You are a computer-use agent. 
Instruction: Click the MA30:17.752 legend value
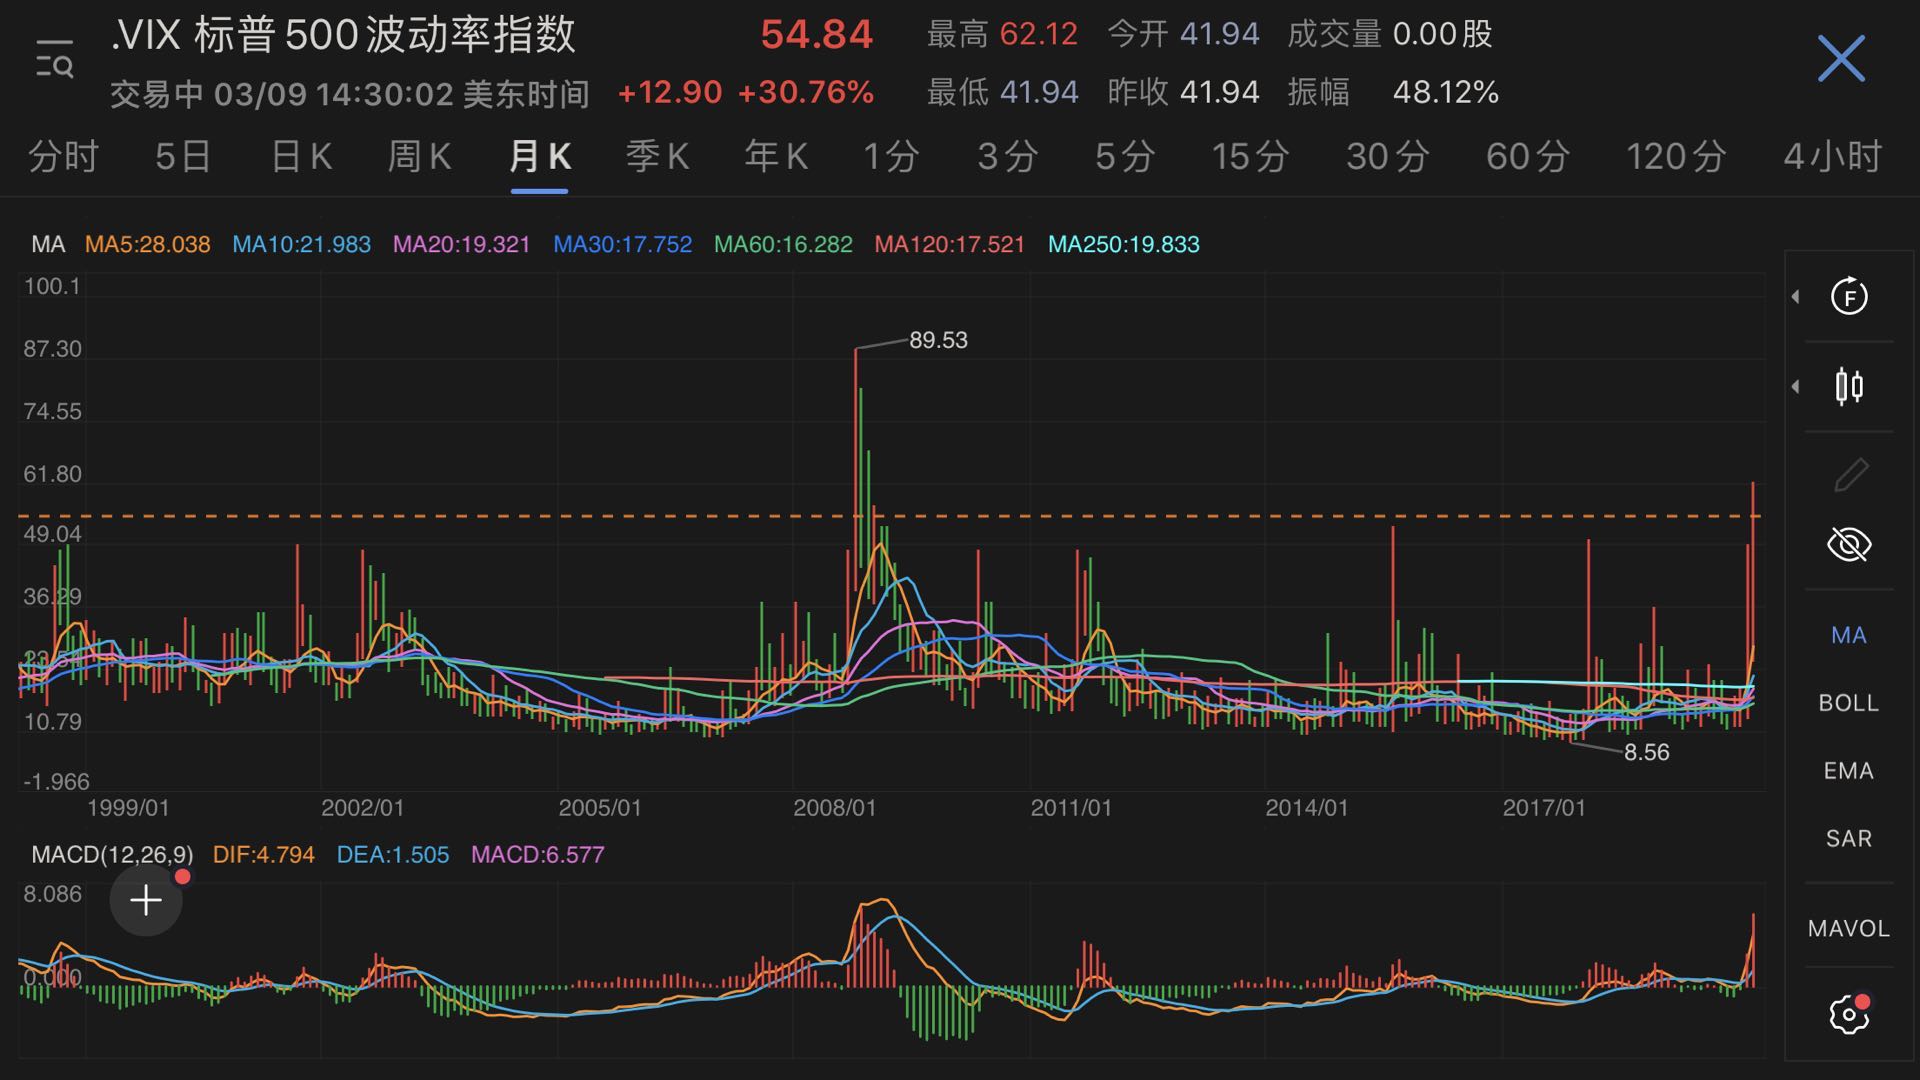(x=622, y=245)
